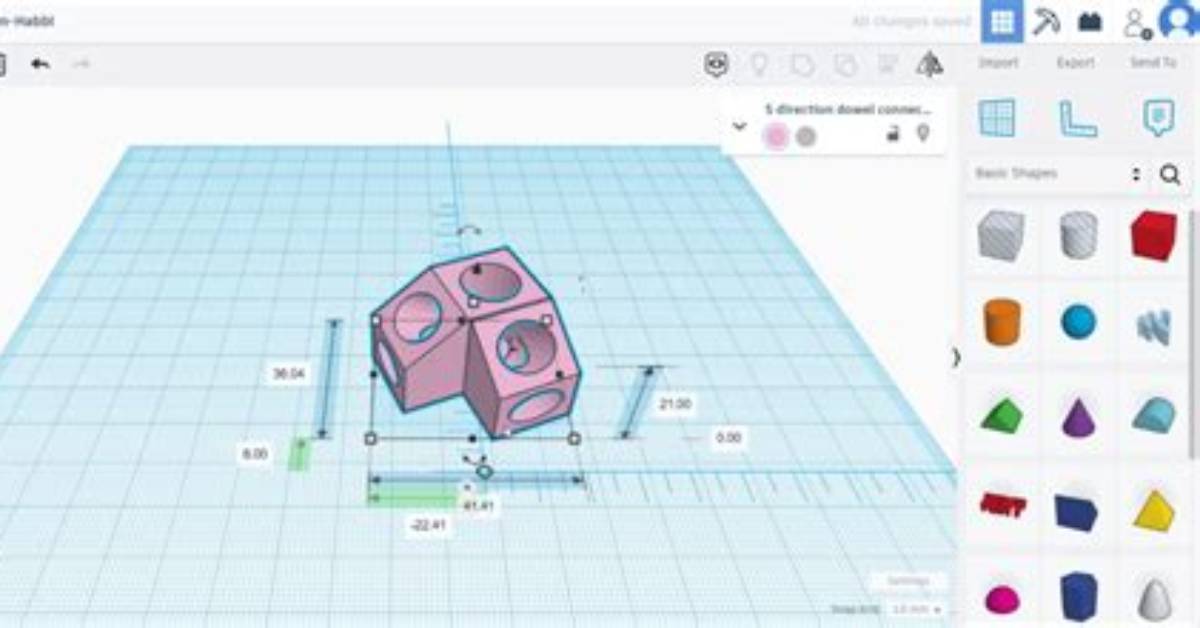Pick the striped Cylinder hole shape

1079,237
